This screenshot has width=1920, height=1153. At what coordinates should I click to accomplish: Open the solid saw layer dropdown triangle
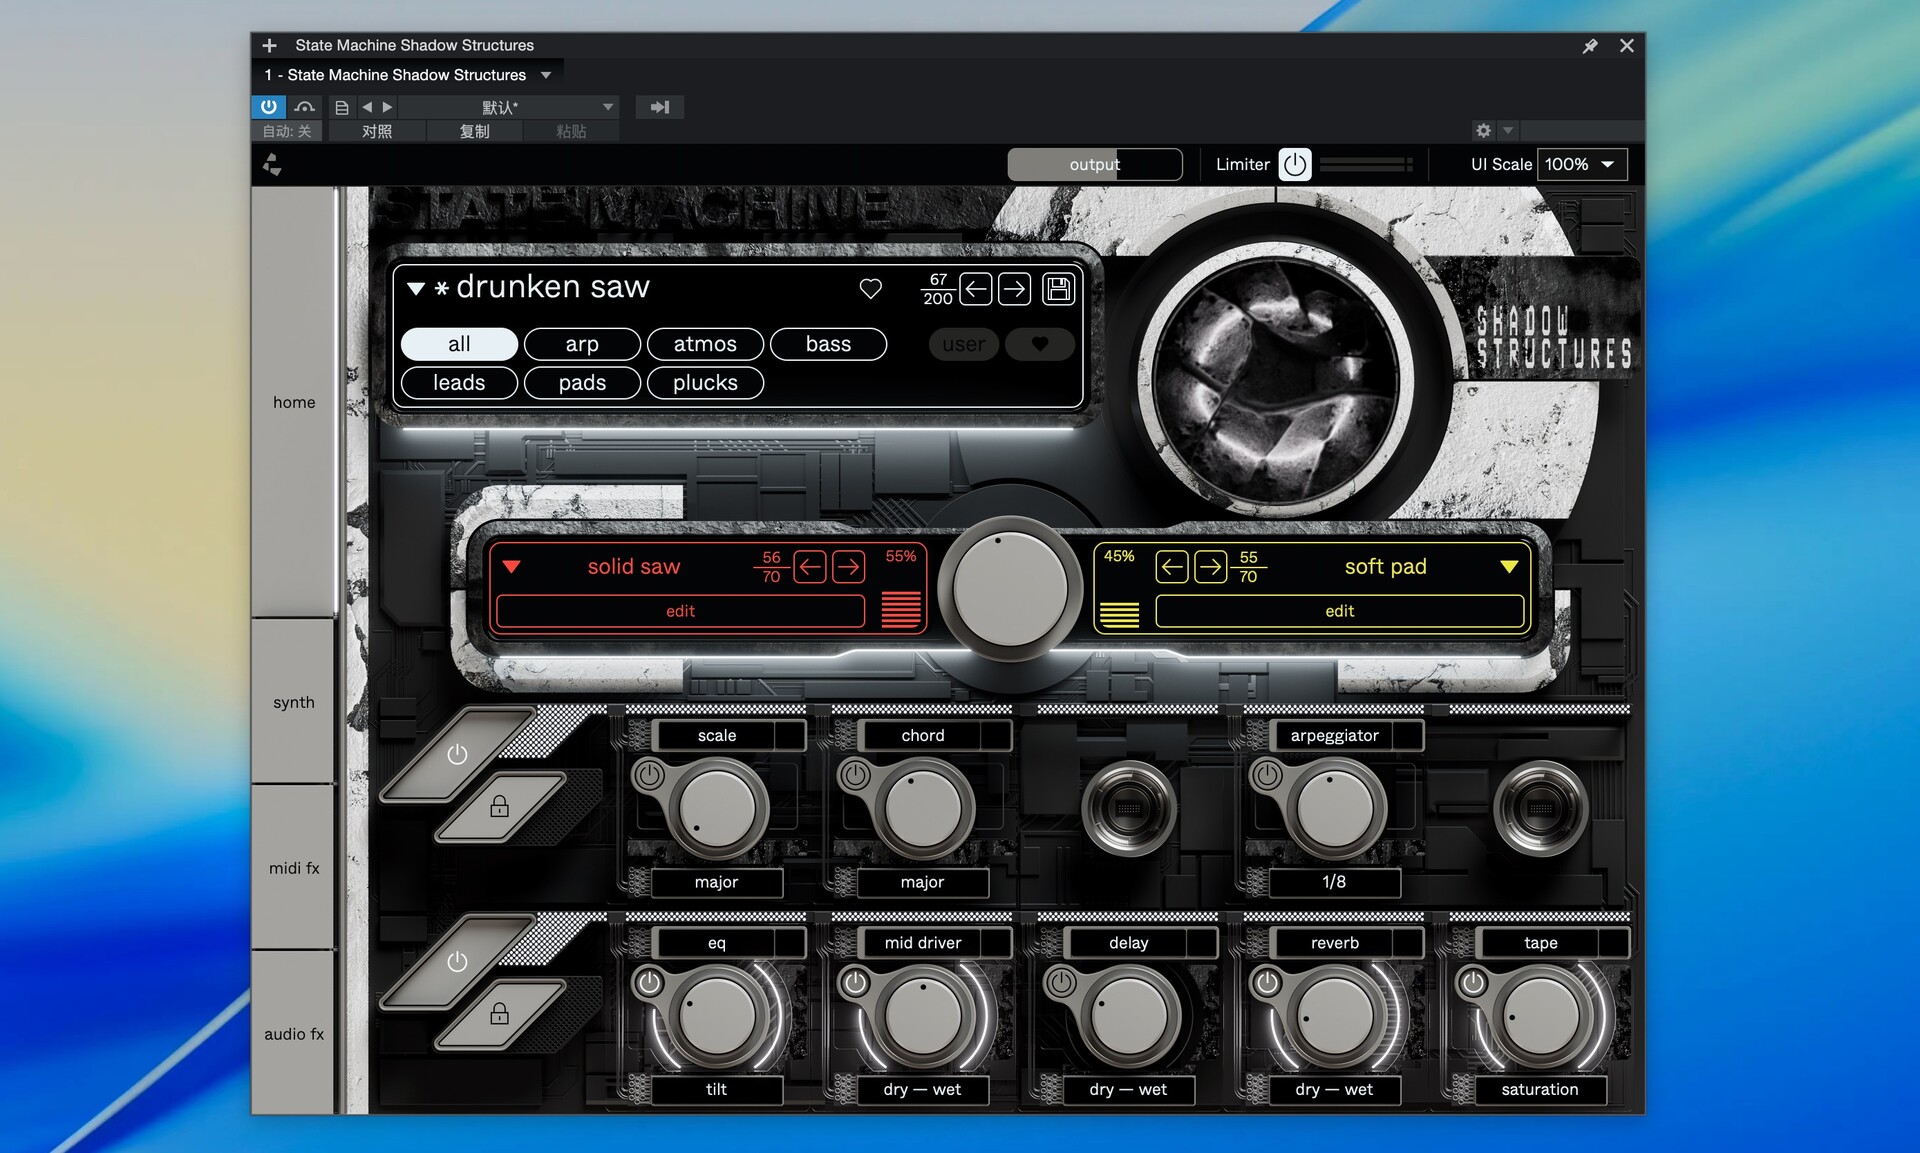pyautogui.click(x=511, y=567)
